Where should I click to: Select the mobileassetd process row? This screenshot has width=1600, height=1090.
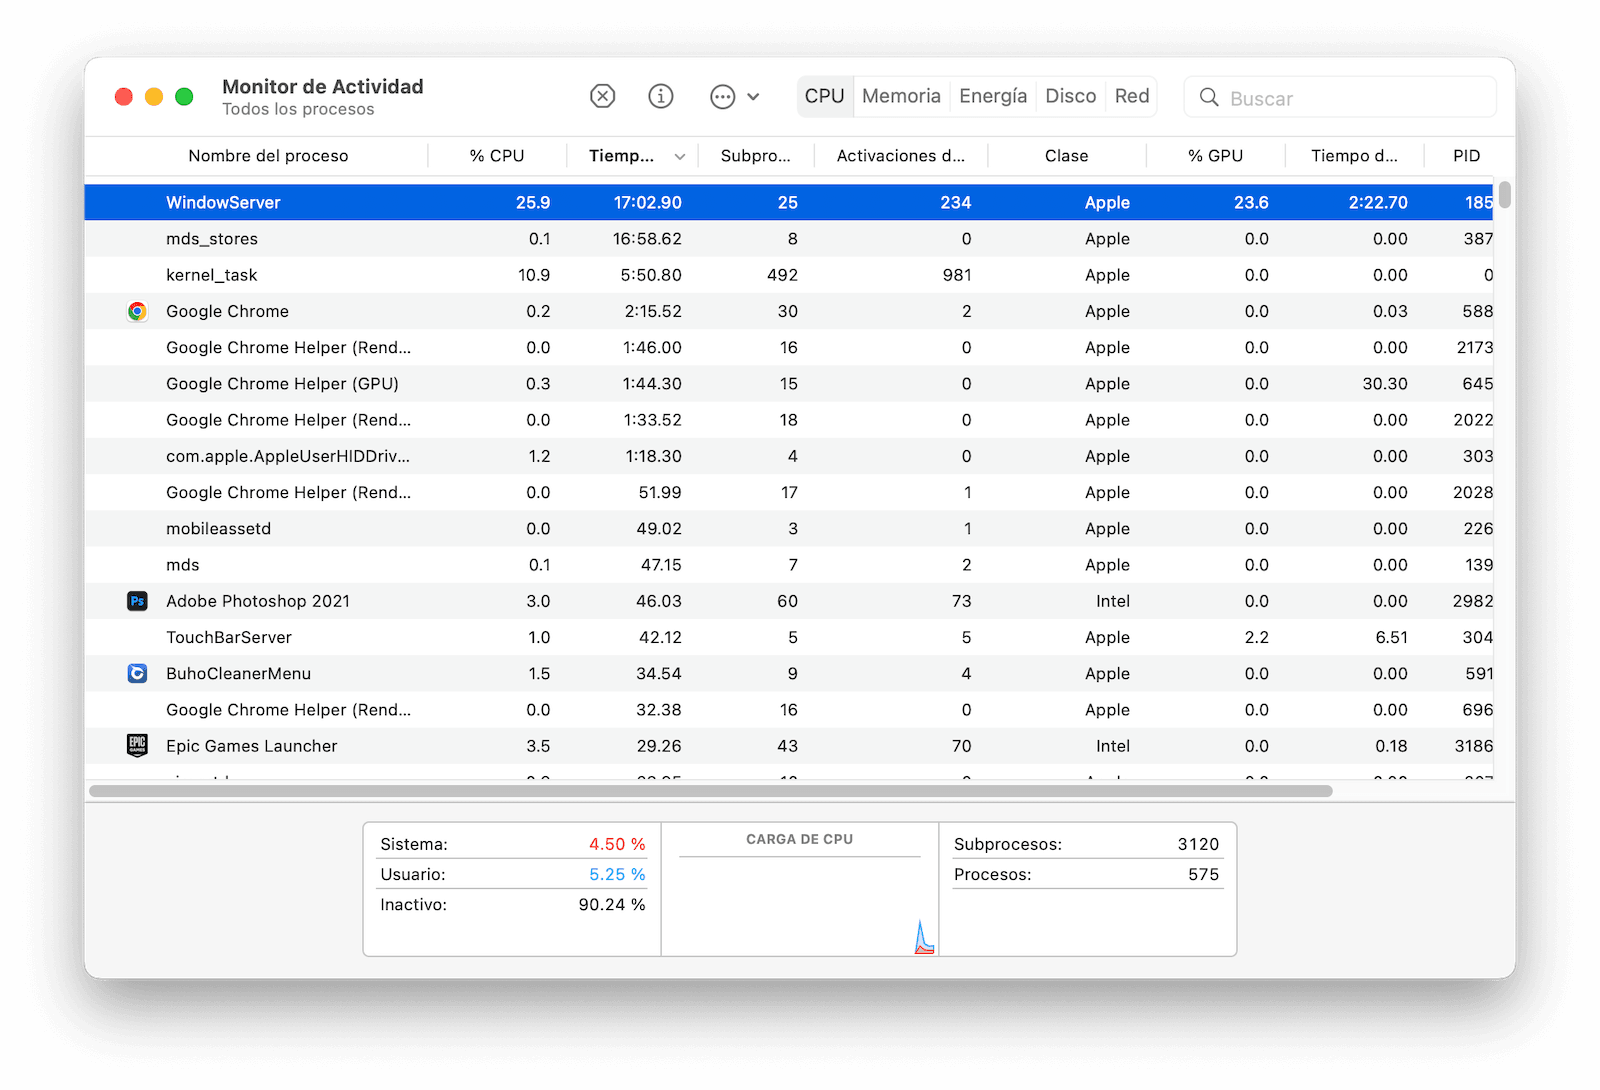[789, 529]
